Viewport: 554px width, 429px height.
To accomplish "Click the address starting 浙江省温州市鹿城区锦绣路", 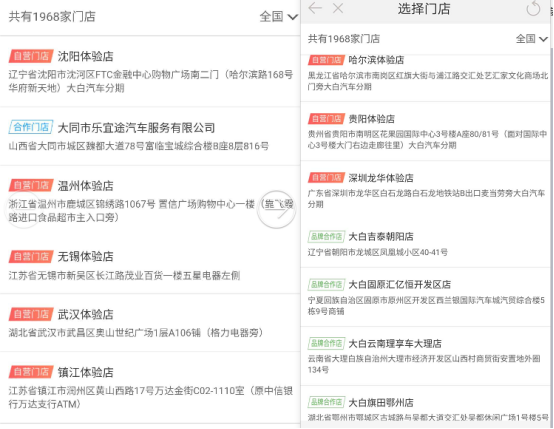I will (151, 211).
